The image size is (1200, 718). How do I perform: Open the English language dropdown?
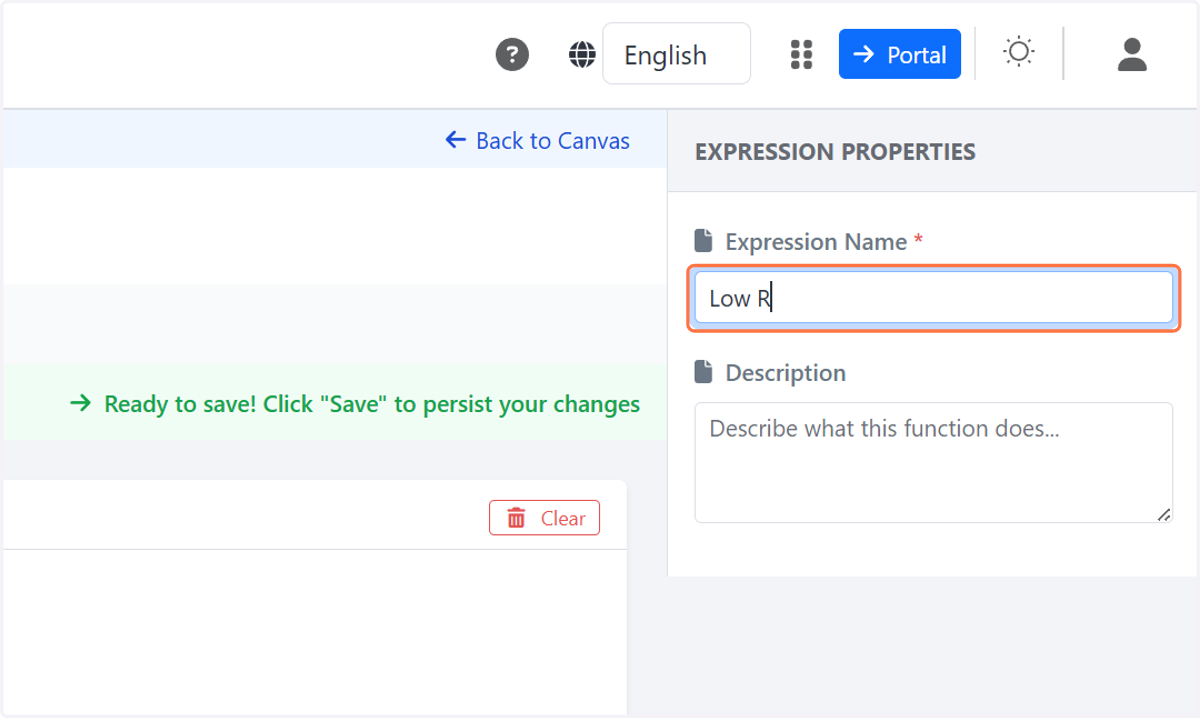tap(676, 54)
